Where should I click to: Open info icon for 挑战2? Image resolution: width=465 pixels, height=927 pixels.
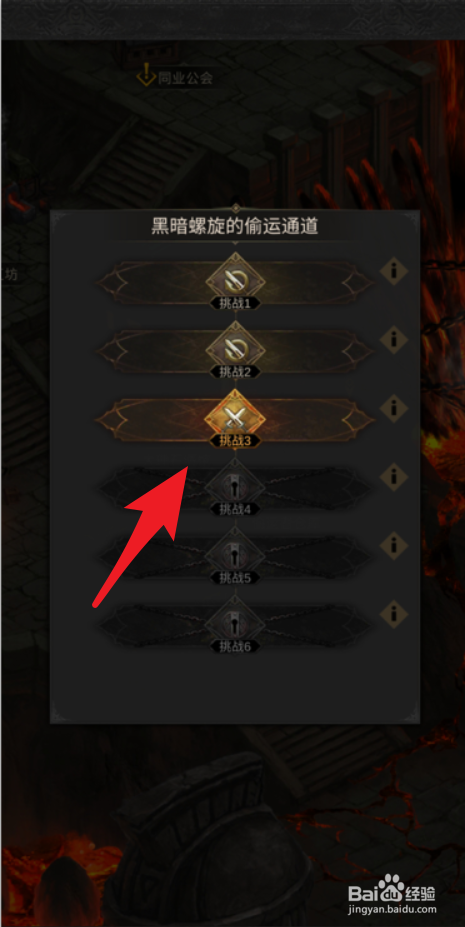tap(394, 339)
